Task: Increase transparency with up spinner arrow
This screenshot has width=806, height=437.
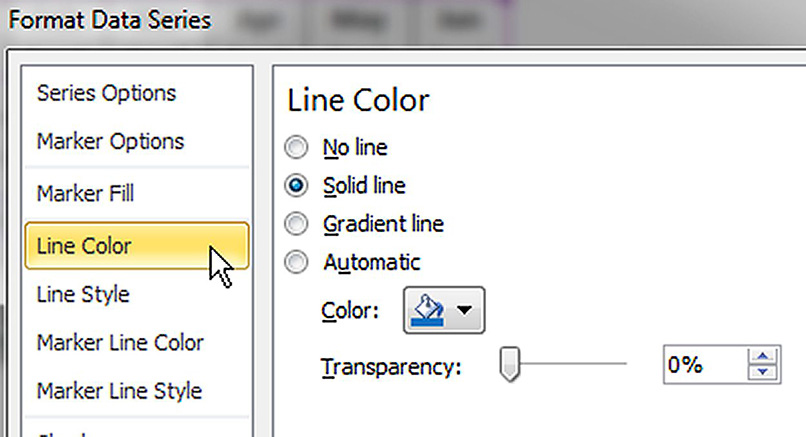Action: coord(765,358)
